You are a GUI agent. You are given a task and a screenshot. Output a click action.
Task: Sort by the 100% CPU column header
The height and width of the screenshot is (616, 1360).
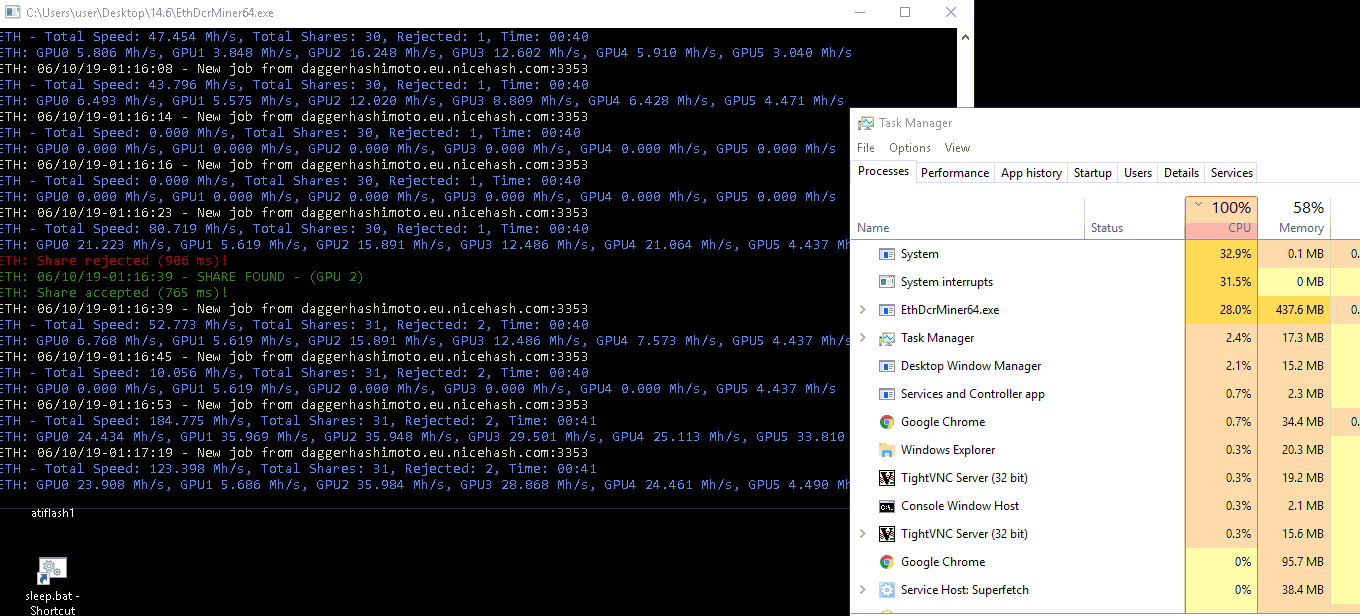(1221, 217)
